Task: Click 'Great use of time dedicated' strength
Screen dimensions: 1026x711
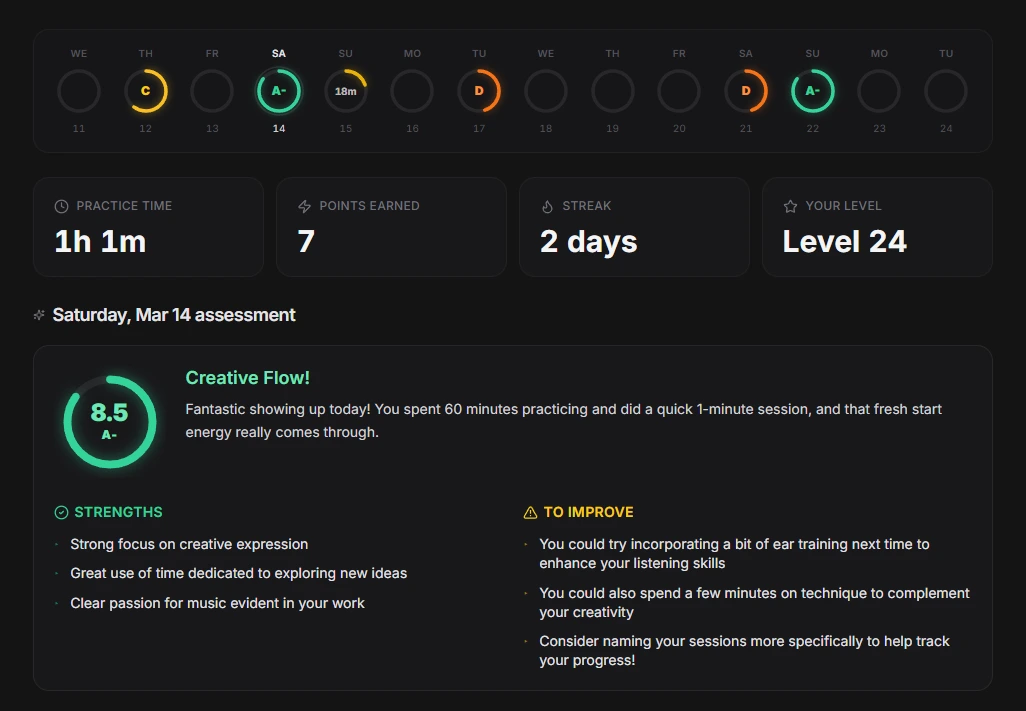Action: (239, 573)
